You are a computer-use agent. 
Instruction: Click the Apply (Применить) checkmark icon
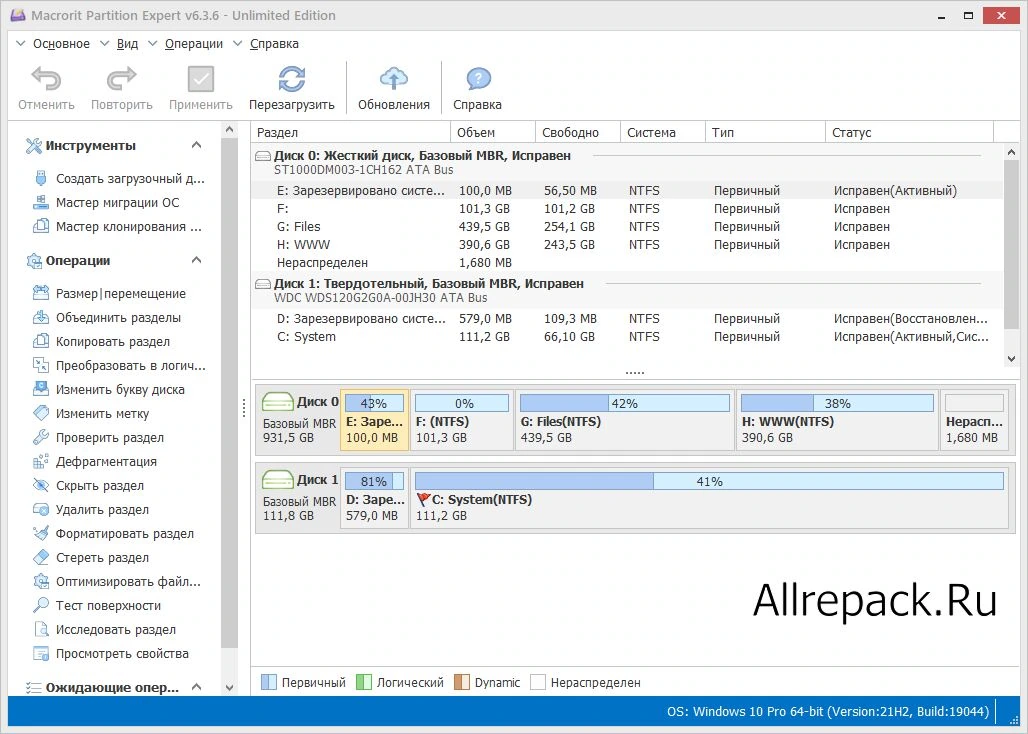[201, 79]
